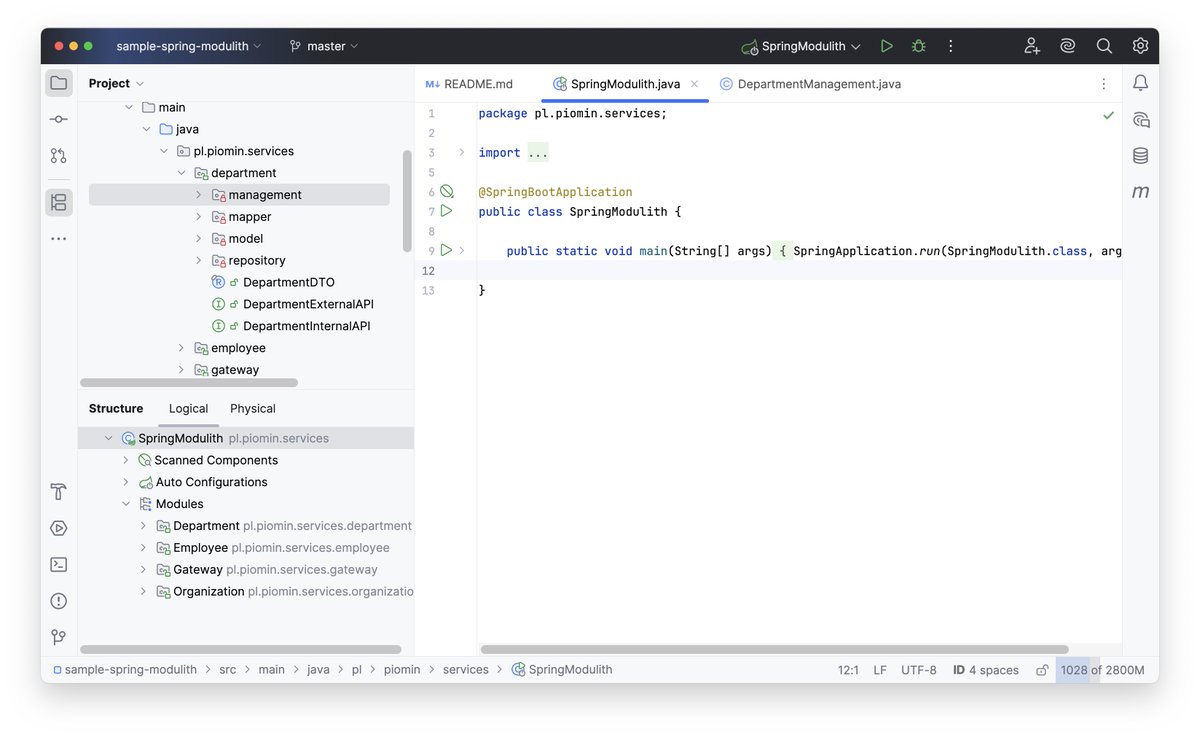This screenshot has width=1200, height=737.
Task: Open the sample-spring-modulith project dropdown
Action: (x=188, y=46)
